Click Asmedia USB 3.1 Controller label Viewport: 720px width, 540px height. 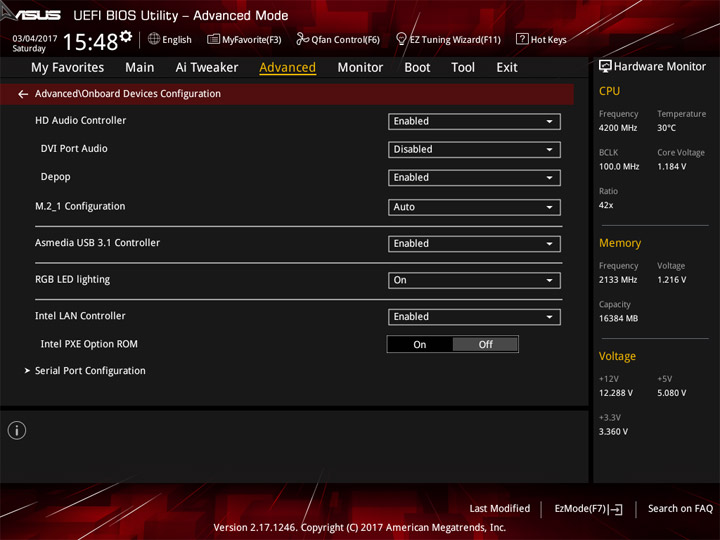pos(97,242)
